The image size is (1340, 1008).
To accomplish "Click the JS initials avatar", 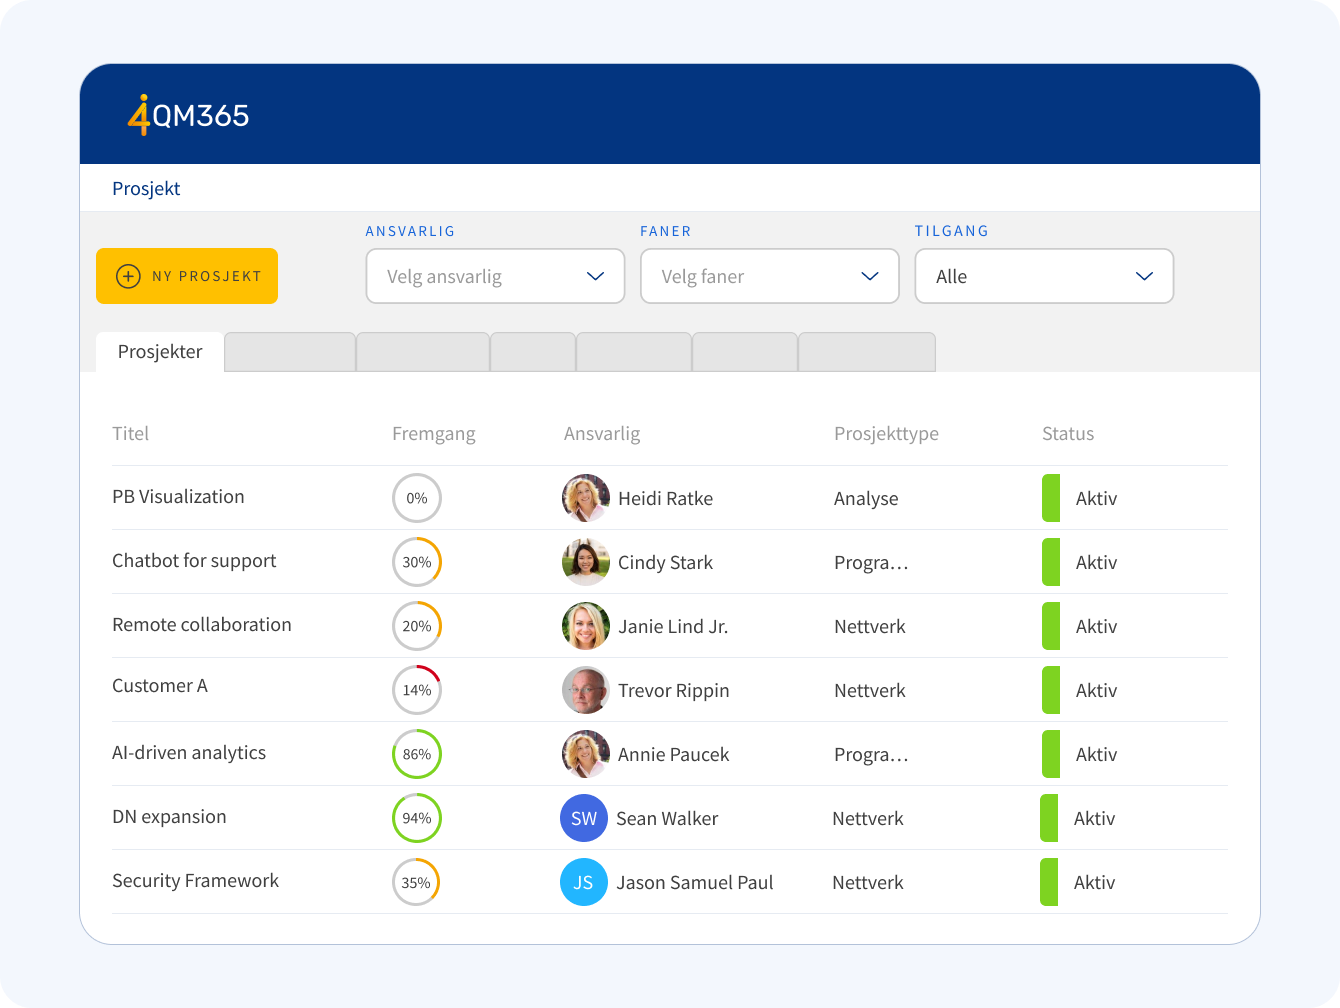I will pos(584,882).
